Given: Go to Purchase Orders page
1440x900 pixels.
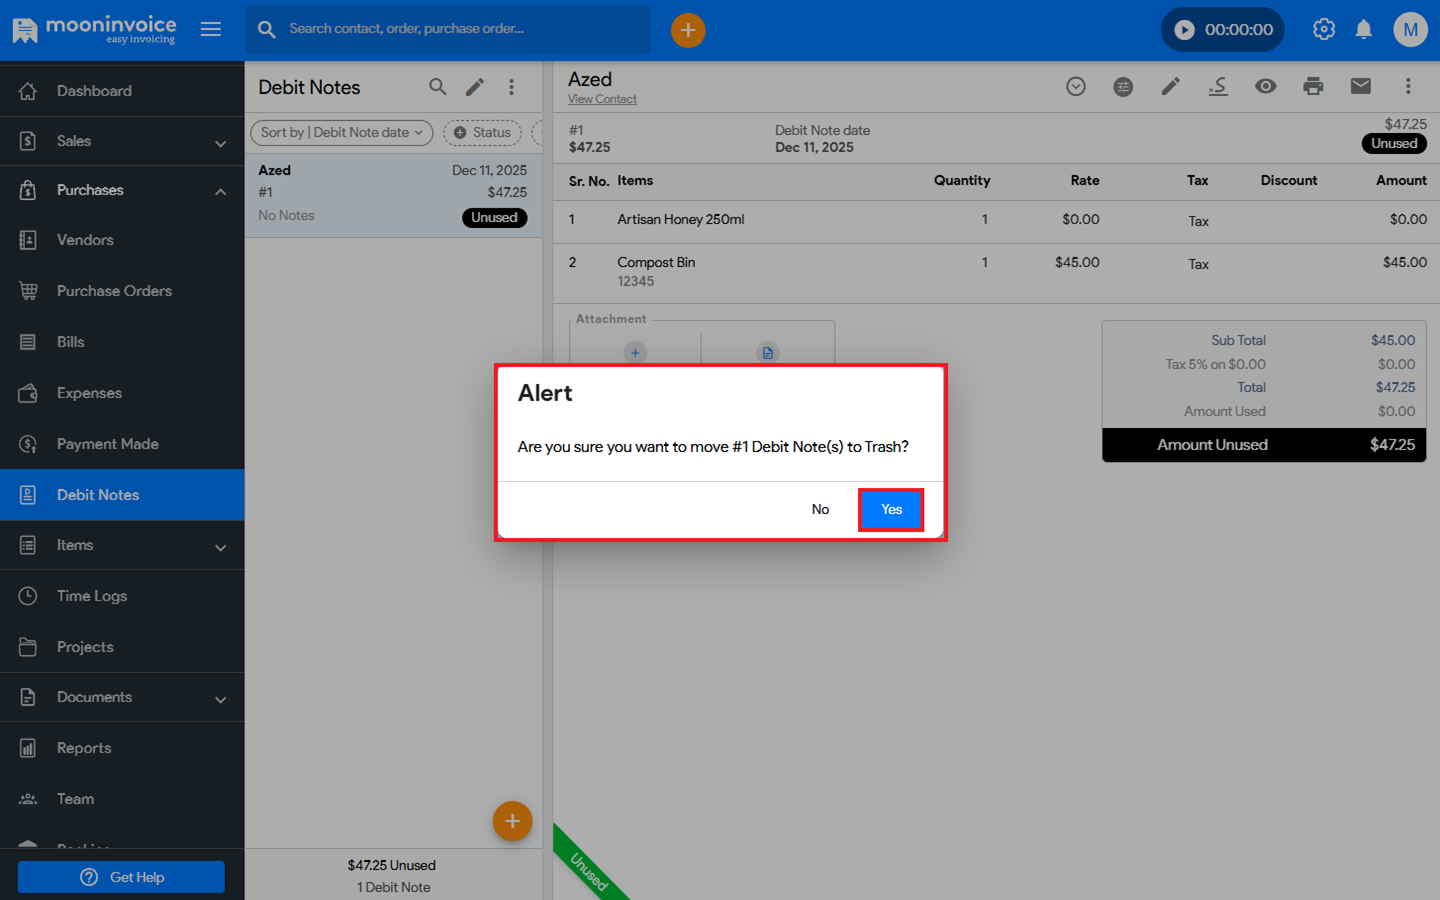Looking at the screenshot, I should pos(114,291).
